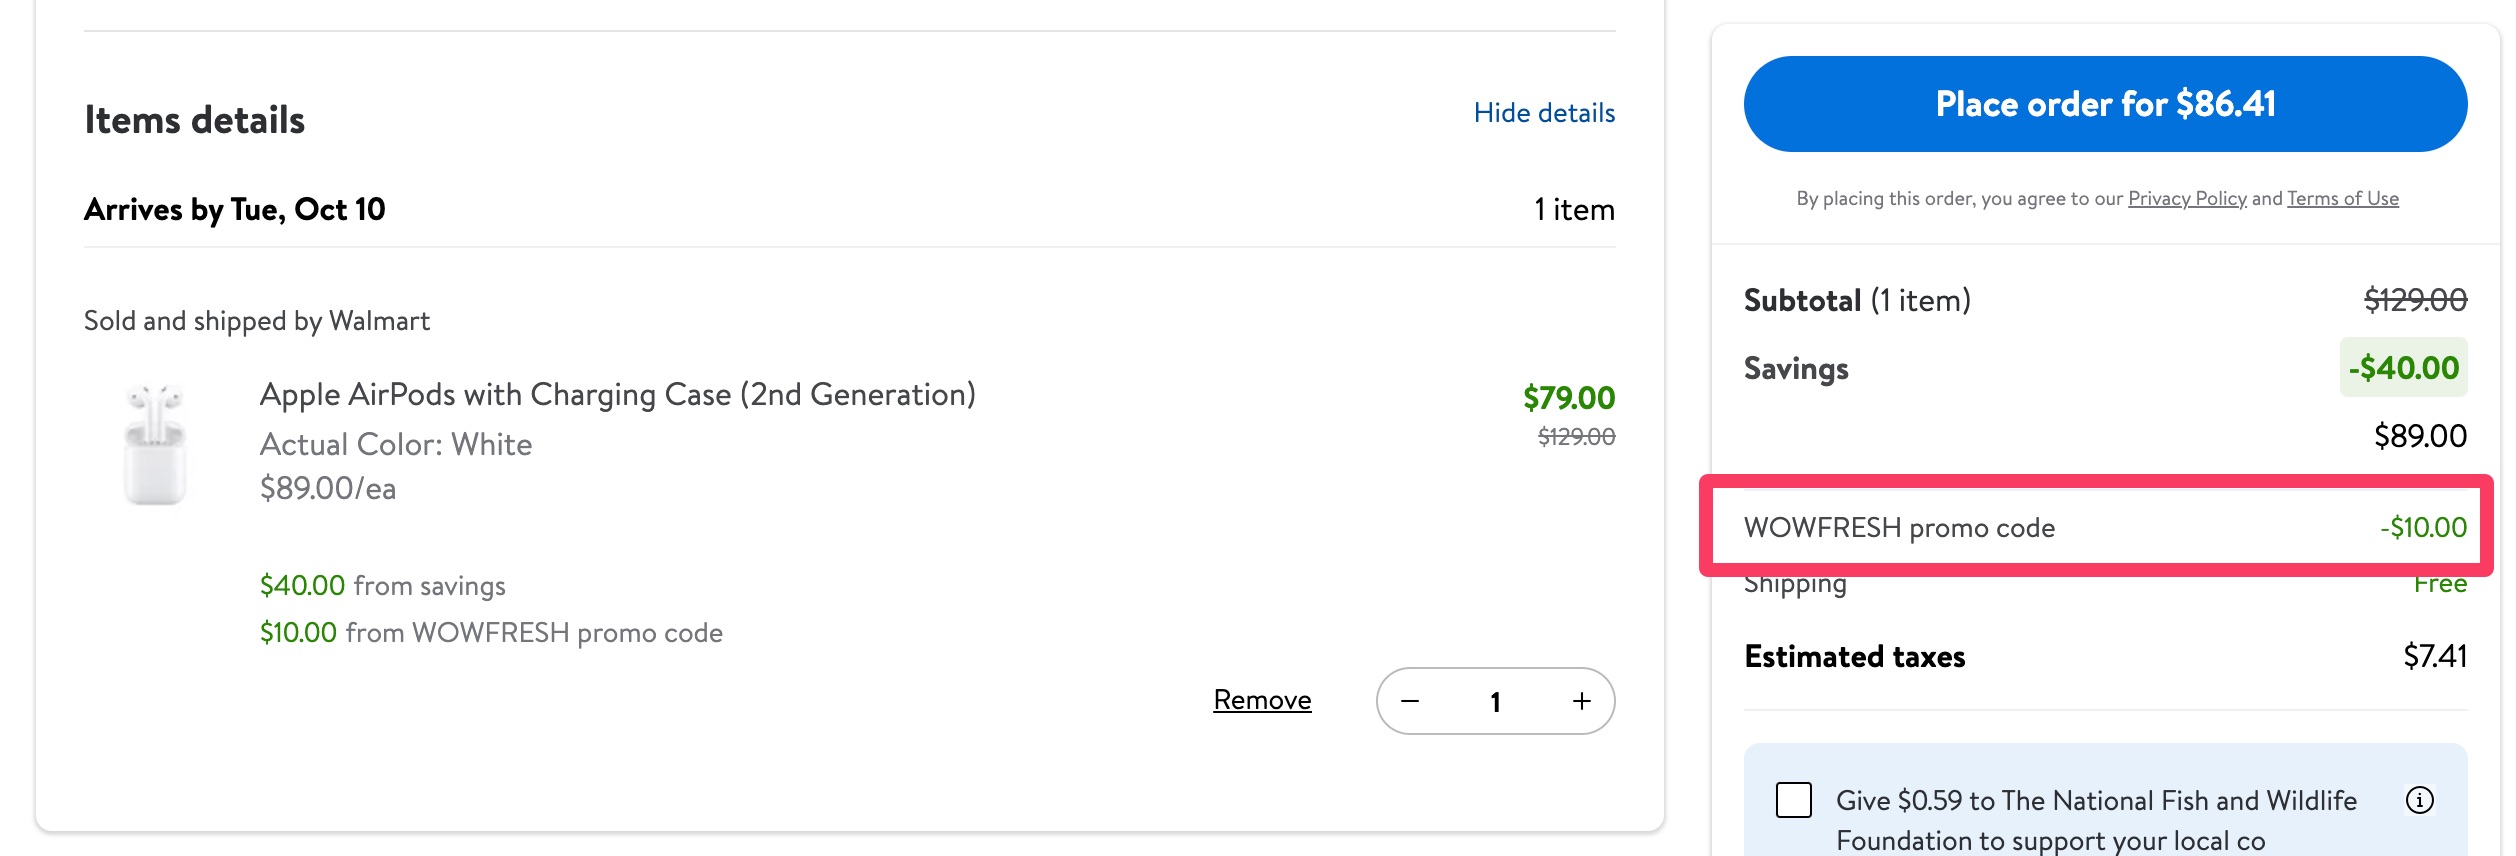Click the Estimated taxes label
This screenshot has height=856, width=2516.
click(x=1853, y=656)
